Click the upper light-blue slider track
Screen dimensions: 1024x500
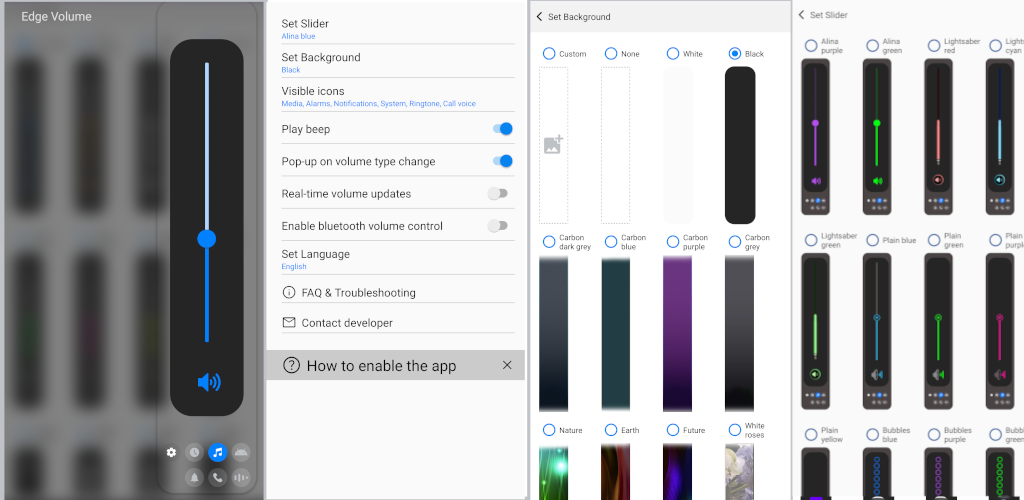[x=206, y=146]
